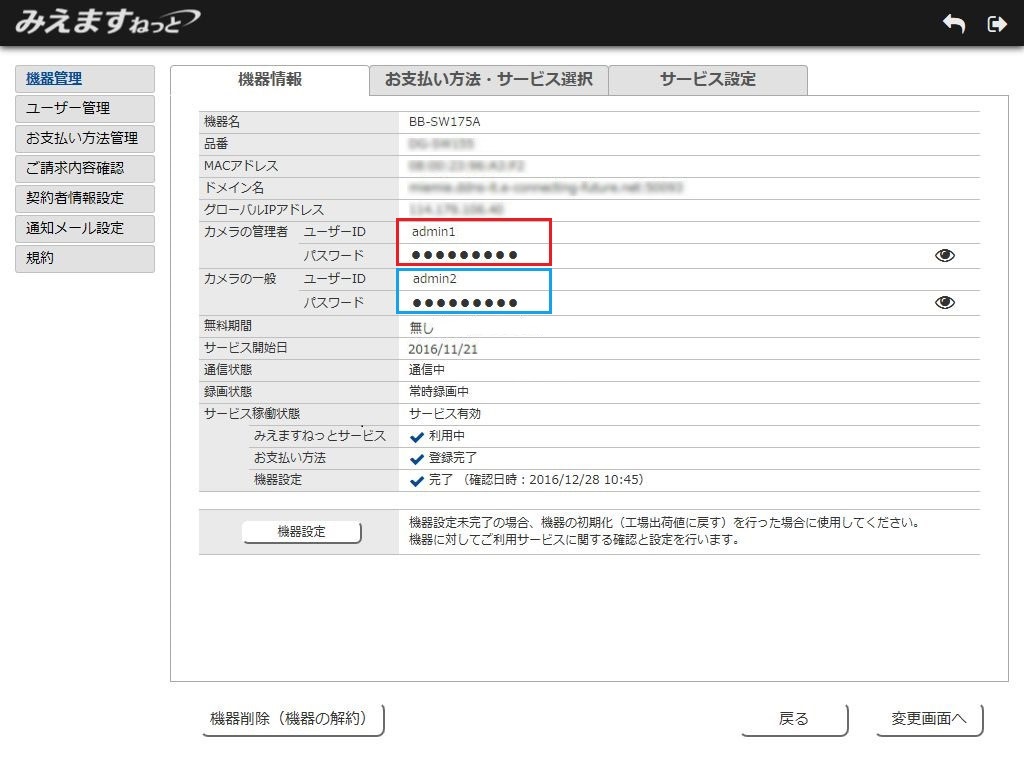Open 契約者情報設定 in sidebar

pos(85,199)
